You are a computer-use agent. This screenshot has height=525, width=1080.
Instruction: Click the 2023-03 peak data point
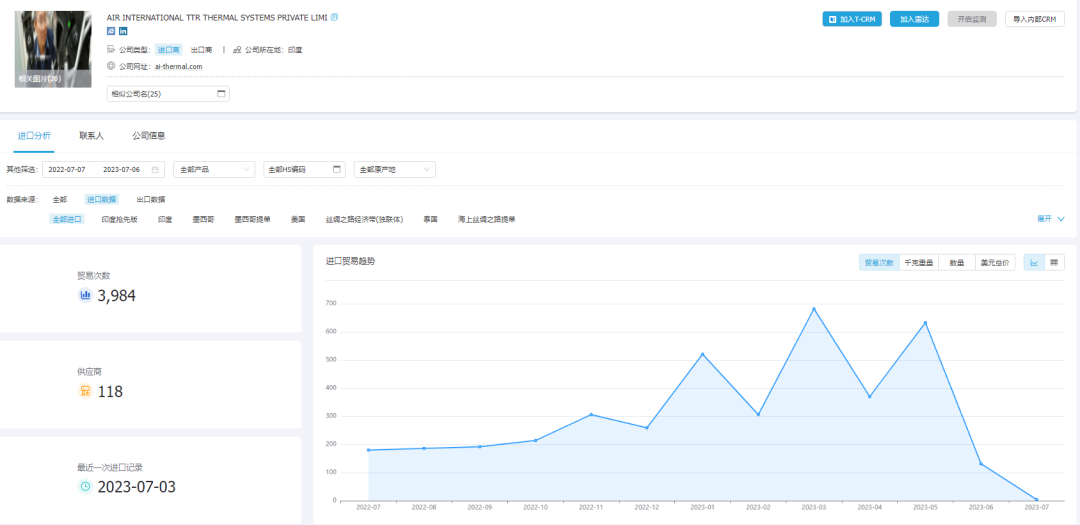pyautogui.click(x=813, y=309)
